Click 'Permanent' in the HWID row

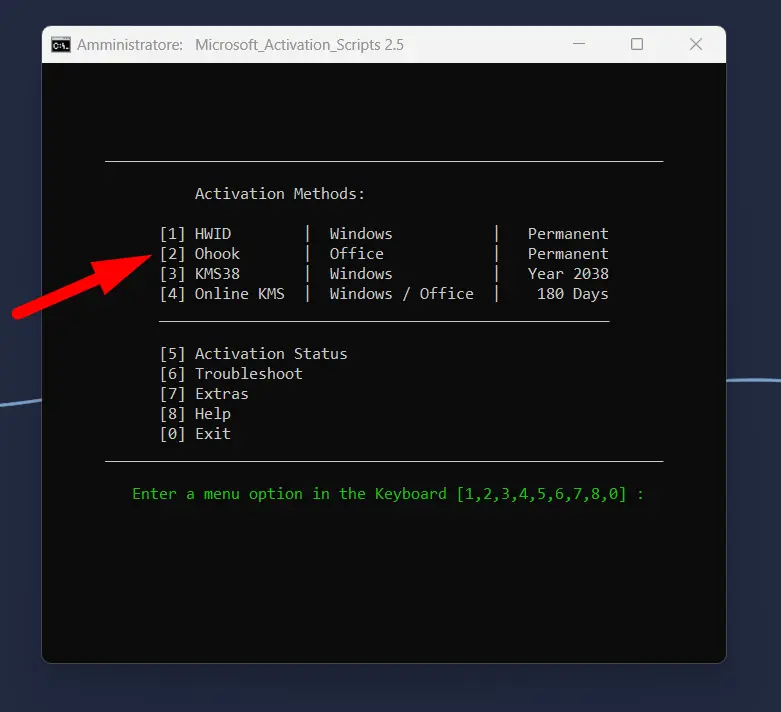click(568, 234)
